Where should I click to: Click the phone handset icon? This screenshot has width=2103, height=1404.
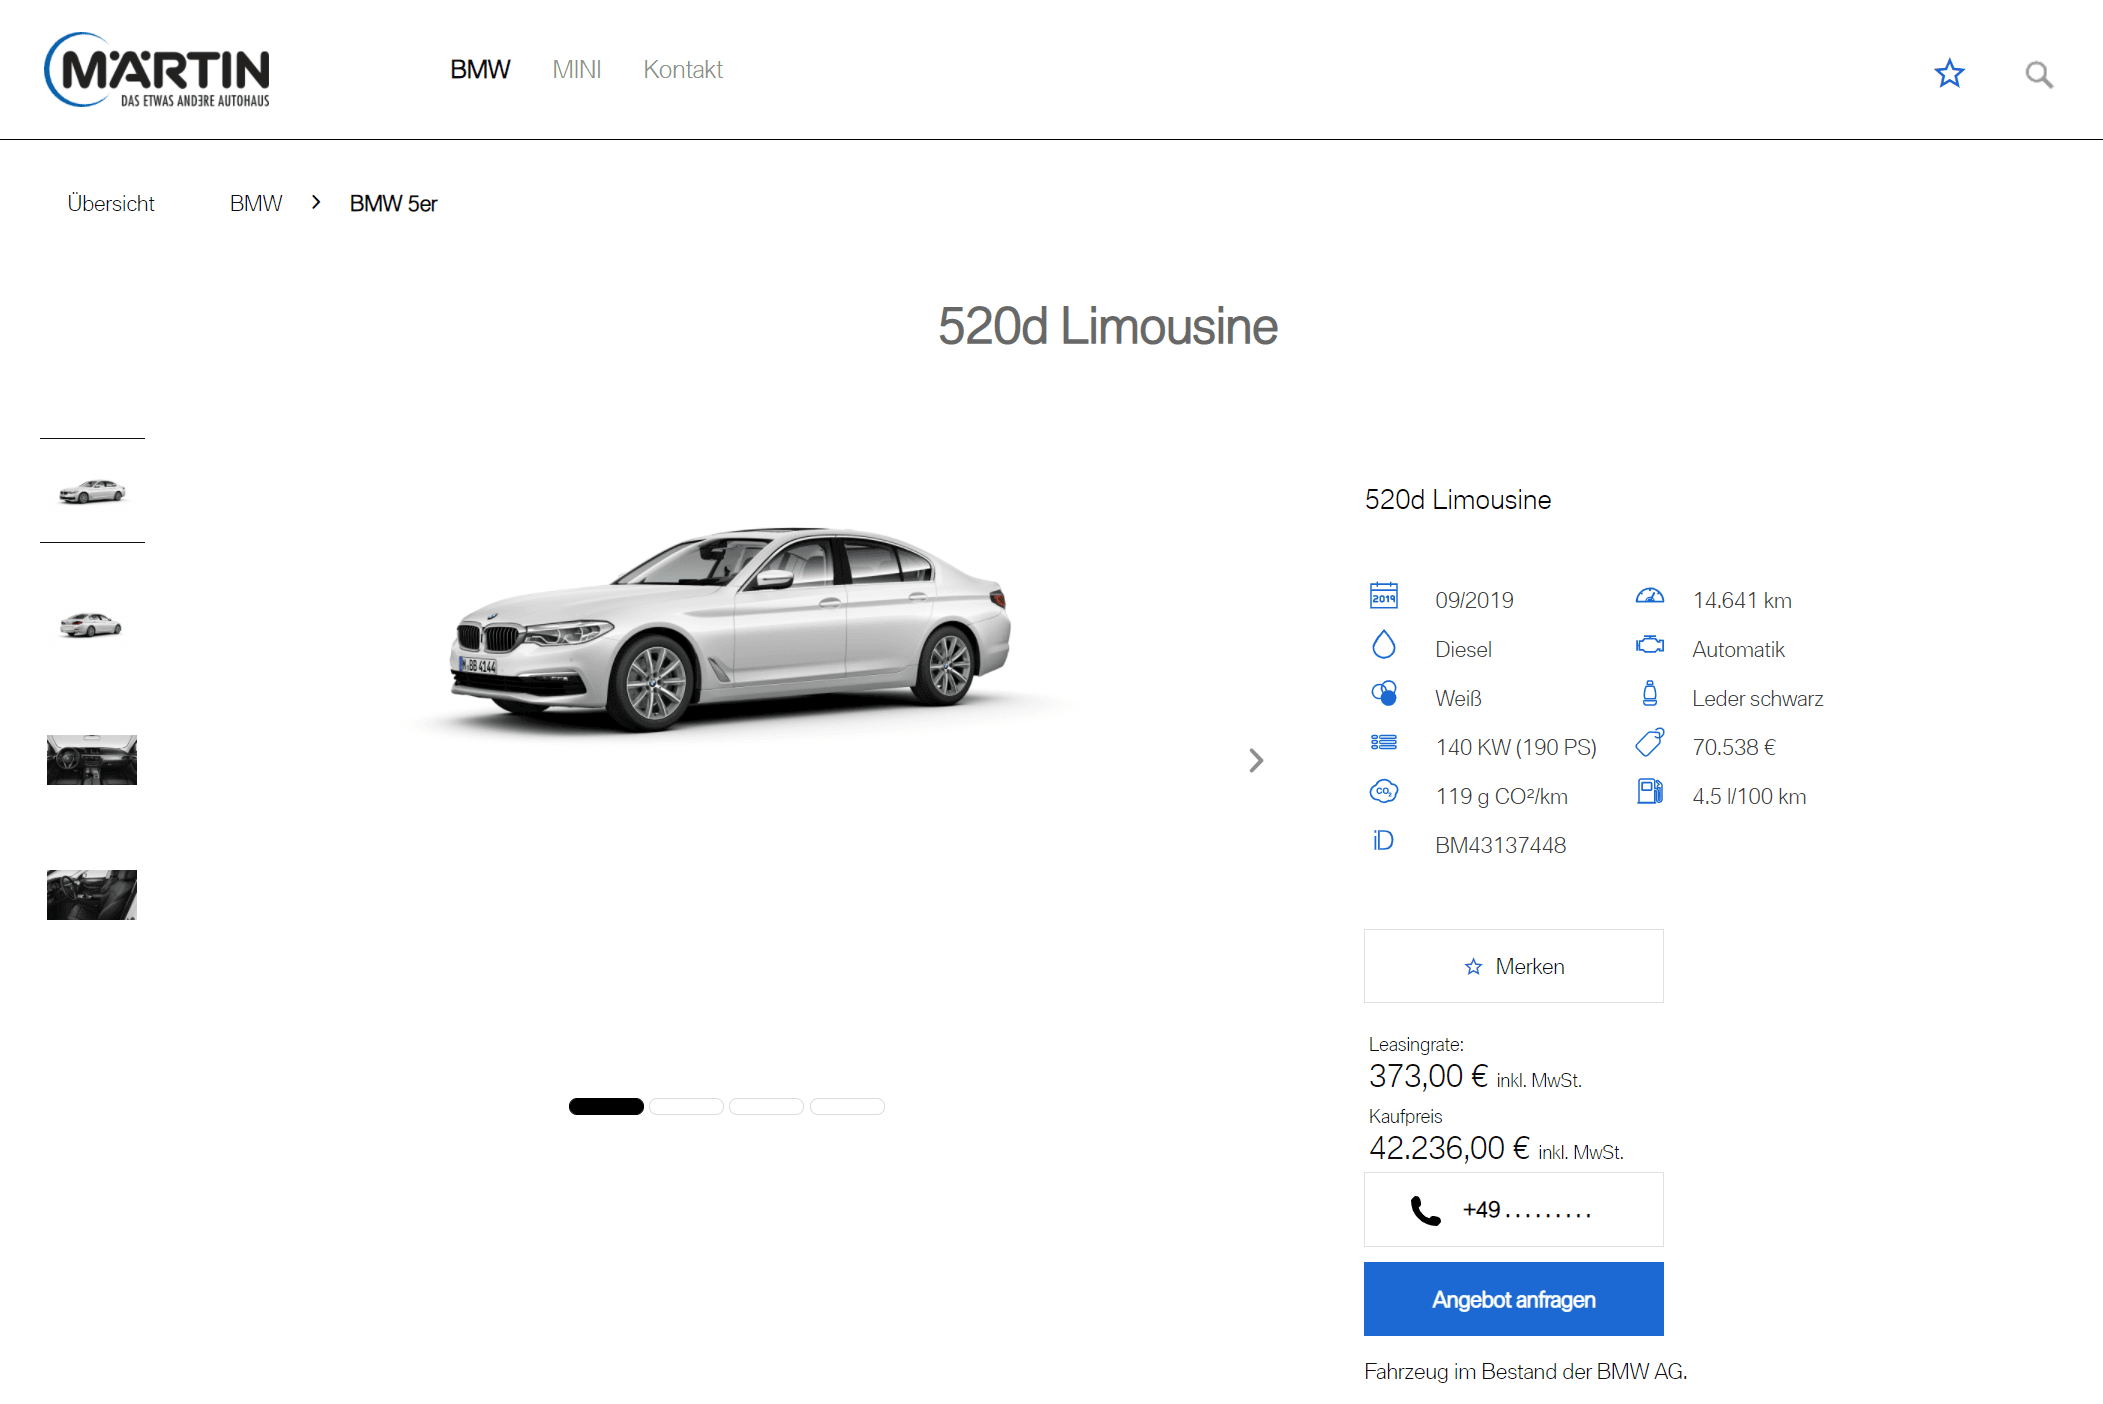tap(1425, 1211)
